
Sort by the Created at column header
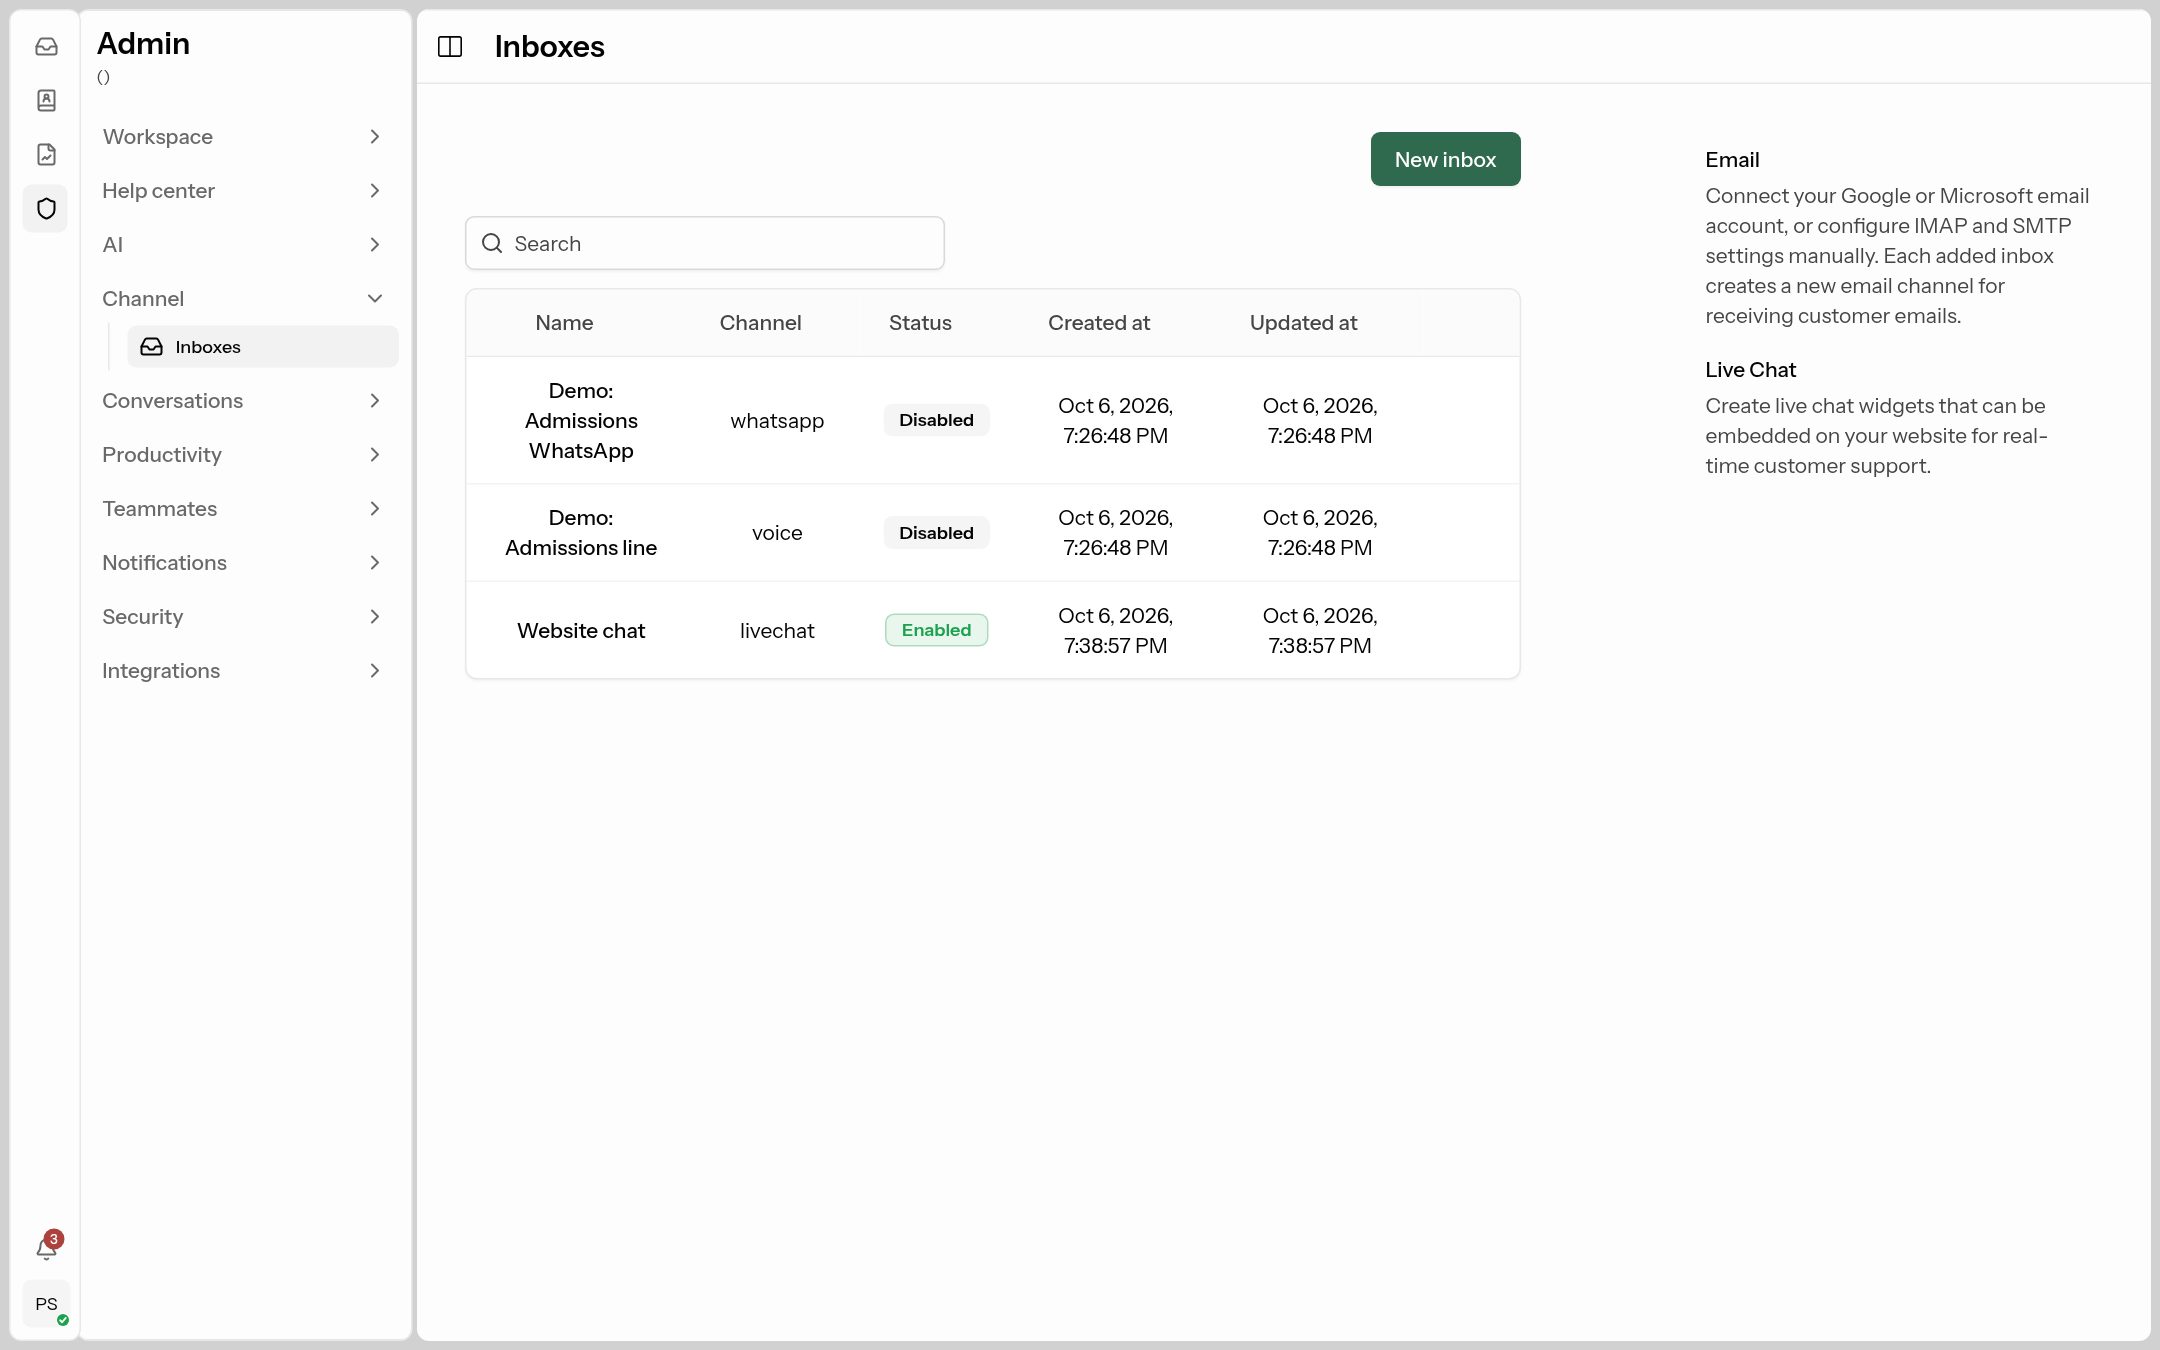pos(1099,322)
